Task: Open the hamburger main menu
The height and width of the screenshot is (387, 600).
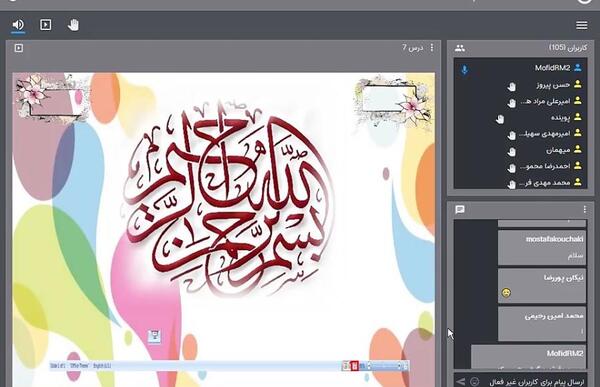Action: [582, 25]
